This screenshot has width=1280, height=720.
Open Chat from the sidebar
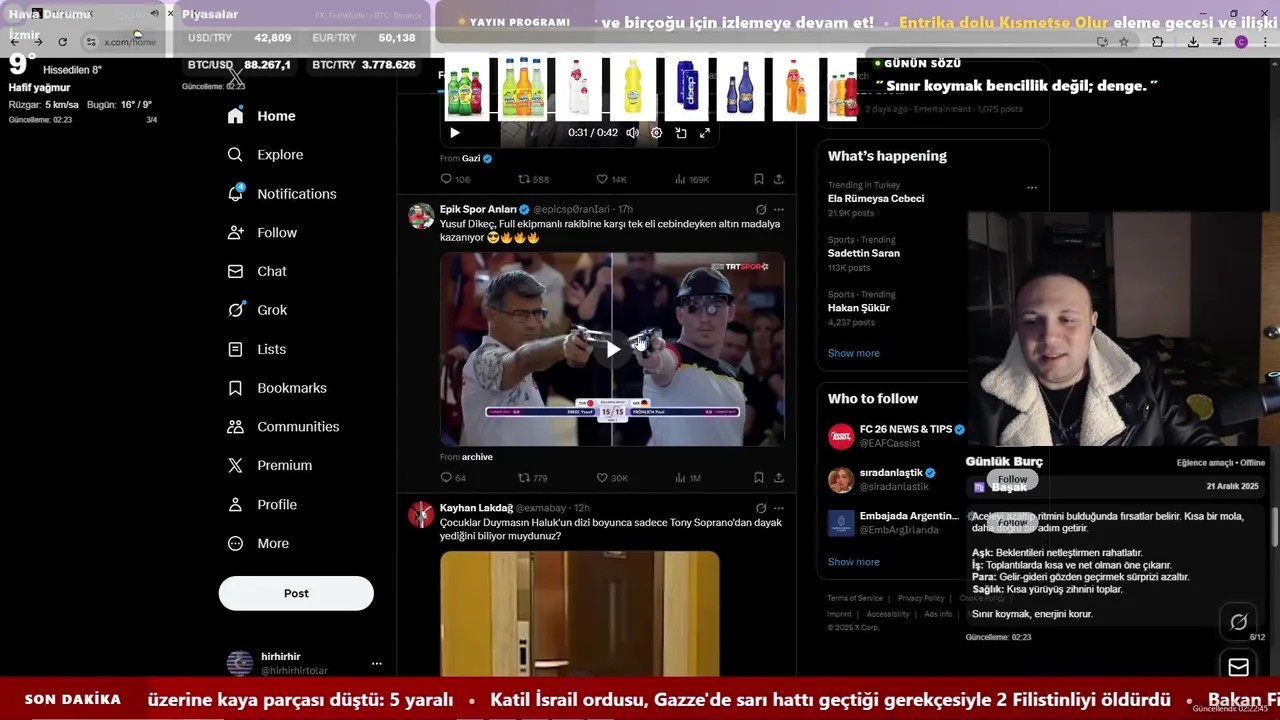pos(257,272)
